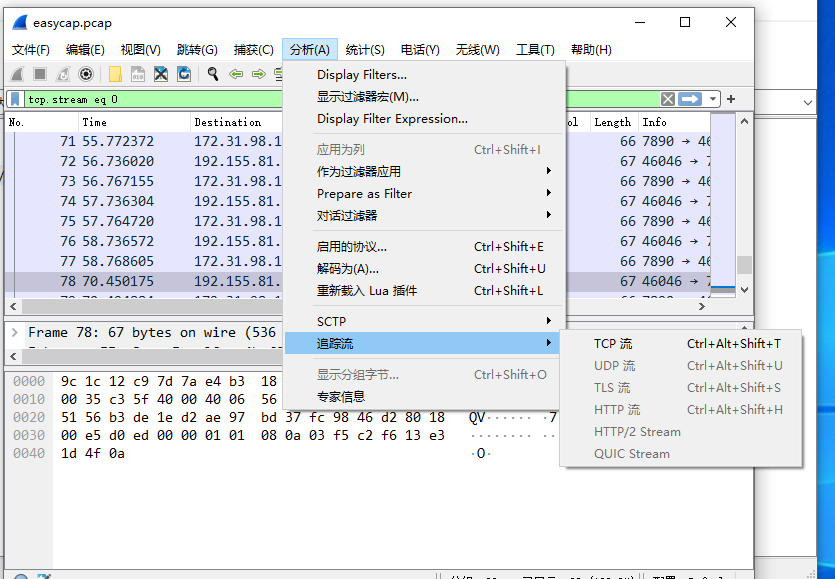835x579 pixels.
Task: Click the packet list horizontal scroll right arrow
Action: [x=702, y=306]
